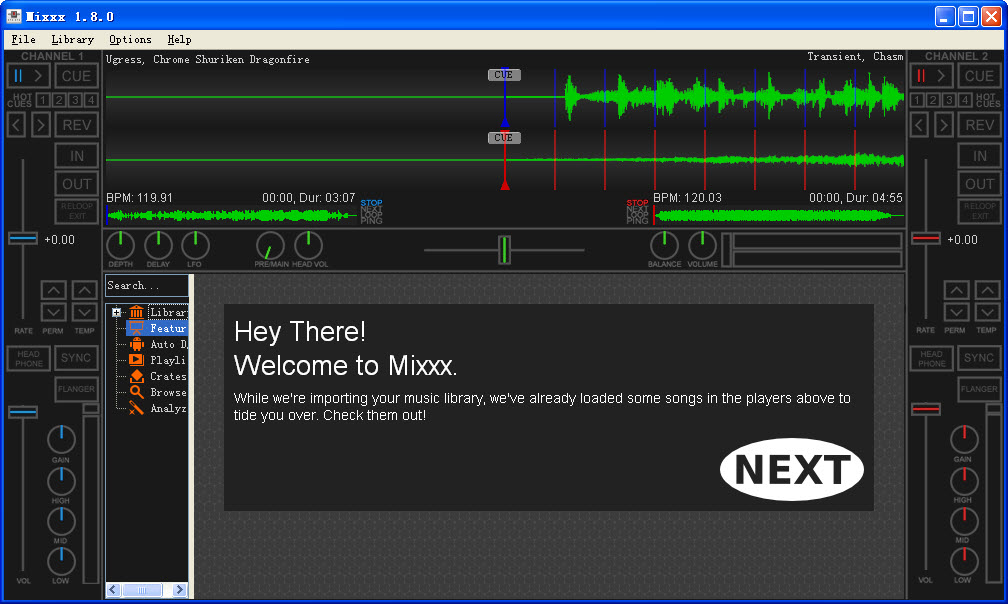Click the master BALANCE knob
The height and width of the screenshot is (604, 1008).
[x=664, y=245]
